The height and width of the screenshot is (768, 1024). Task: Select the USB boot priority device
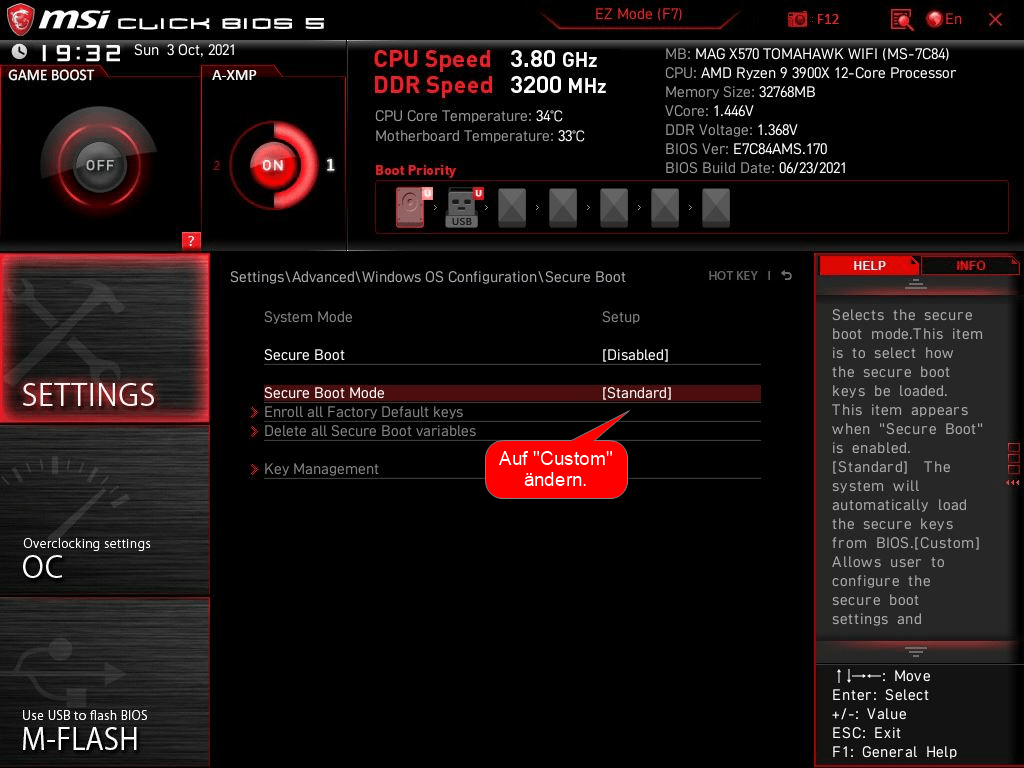tap(464, 207)
